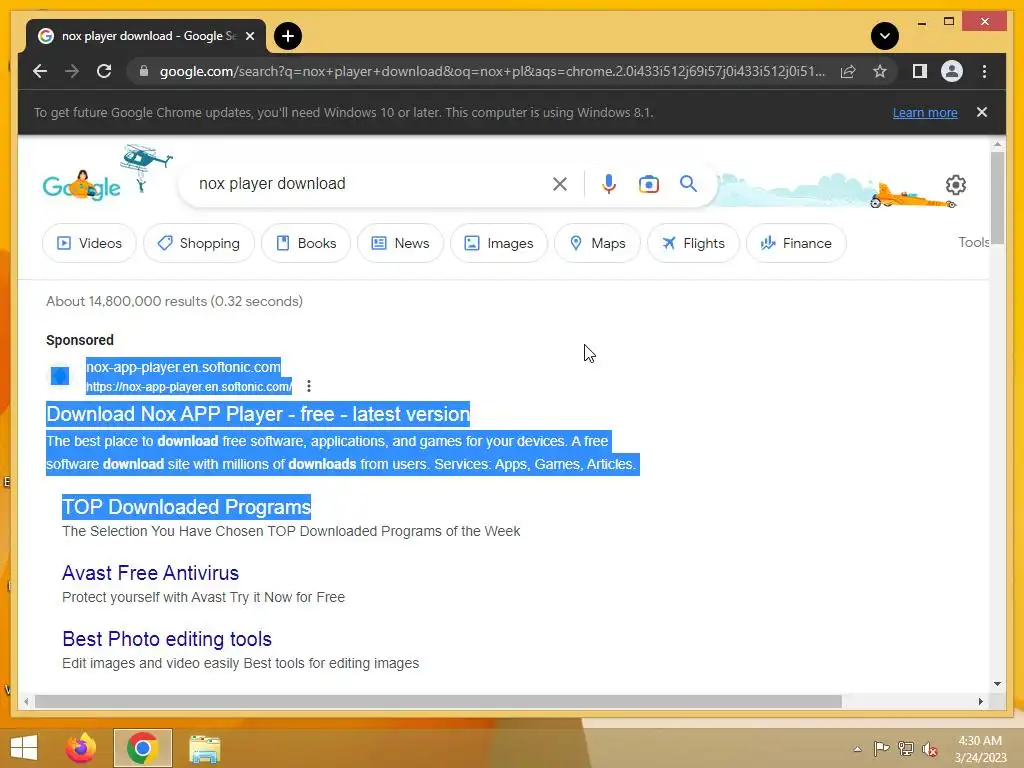Expand the tab search dropdown
Screen dimensions: 1024x768
pyautogui.click(x=884, y=36)
